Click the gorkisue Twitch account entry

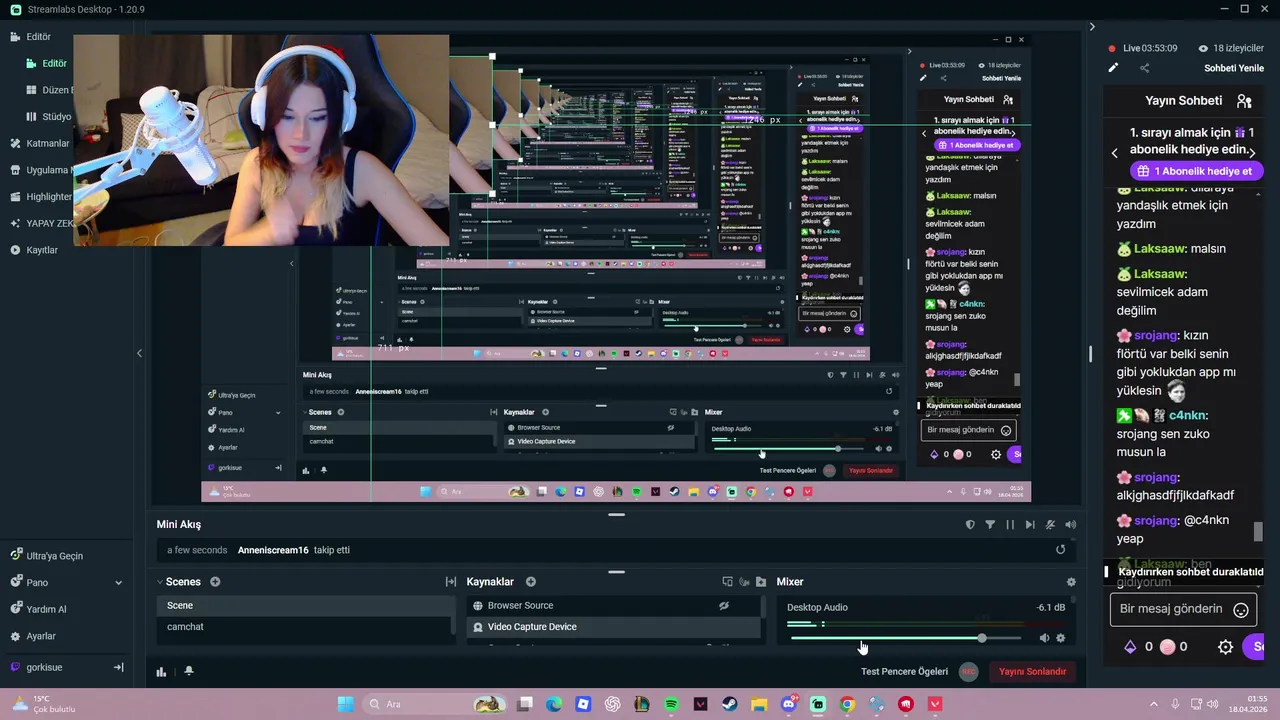click(x=37, y=667)
